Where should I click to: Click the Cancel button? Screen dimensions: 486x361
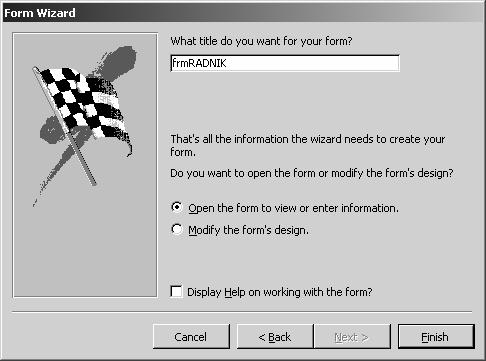(191, 337)
